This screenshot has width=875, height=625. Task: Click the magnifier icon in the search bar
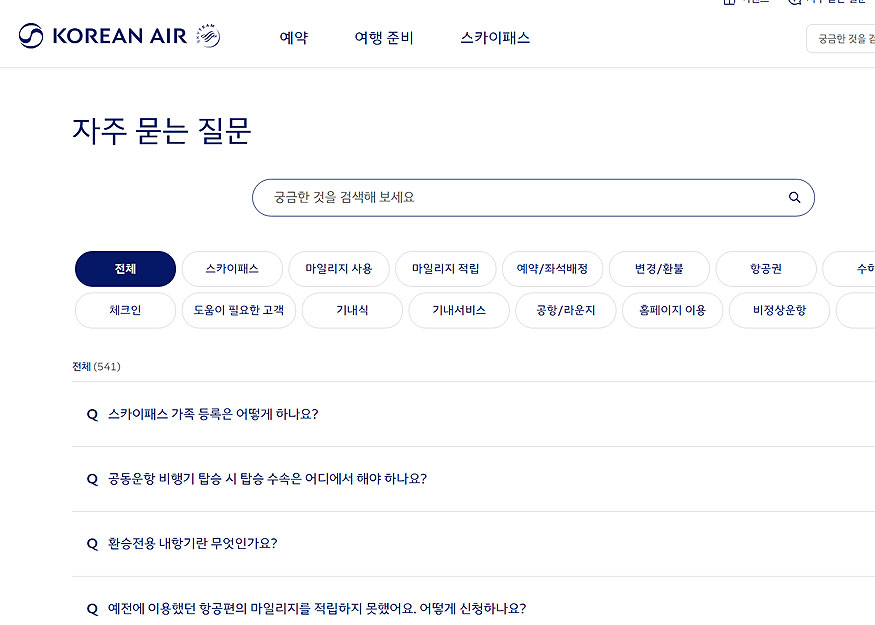[794, 198]
